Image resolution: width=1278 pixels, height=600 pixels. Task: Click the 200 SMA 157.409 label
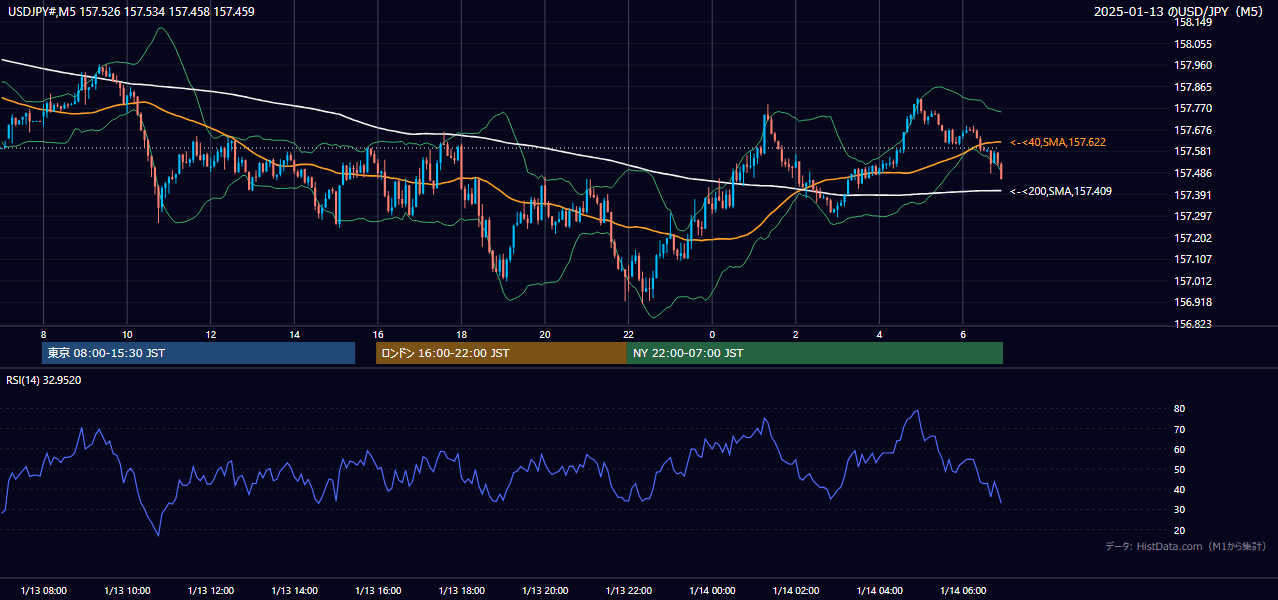(x=1061, y=191)
